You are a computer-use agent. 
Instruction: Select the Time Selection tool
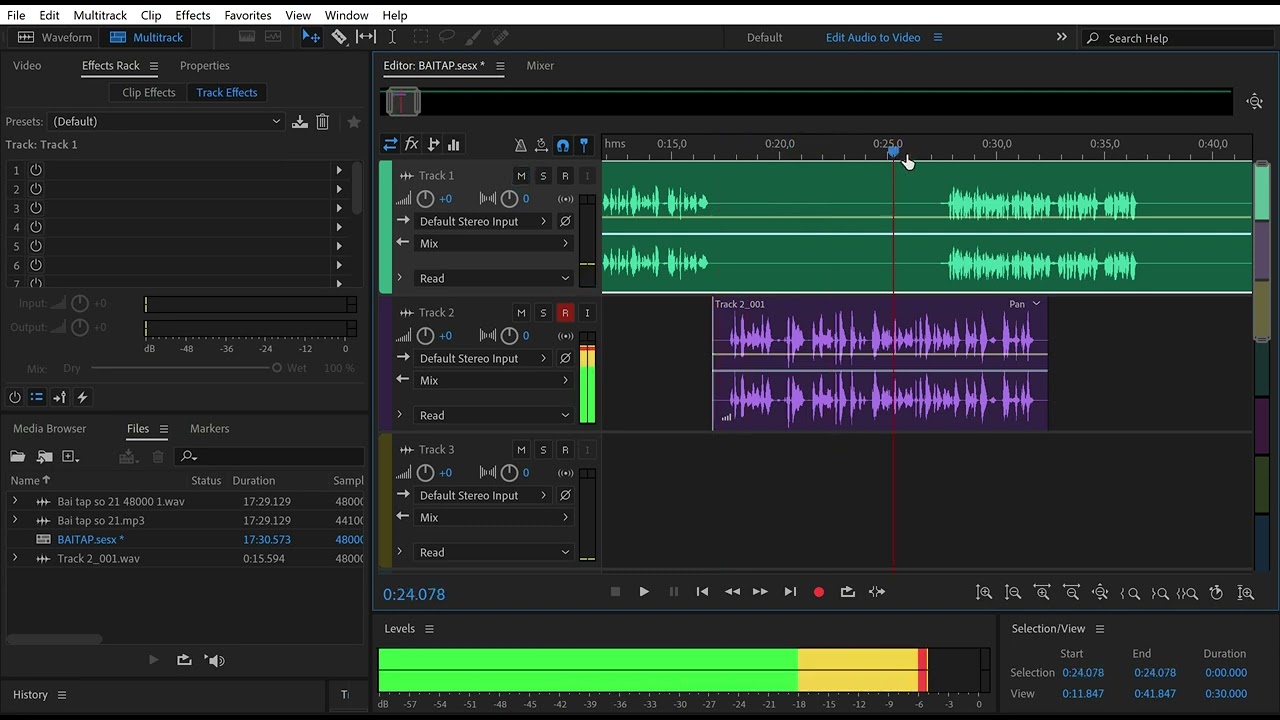392,37
